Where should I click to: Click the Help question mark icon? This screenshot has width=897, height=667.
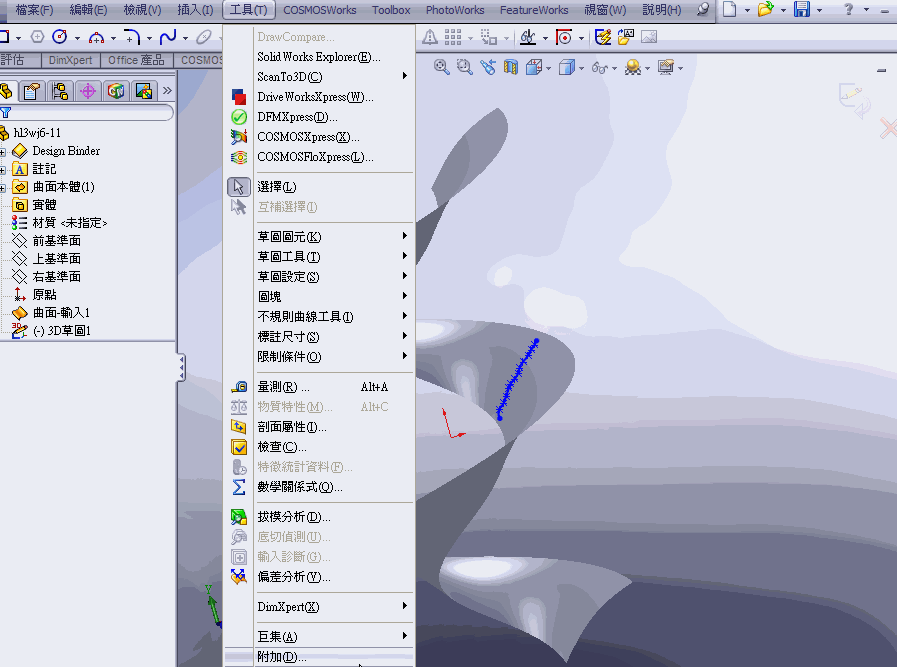click(848, 9)
